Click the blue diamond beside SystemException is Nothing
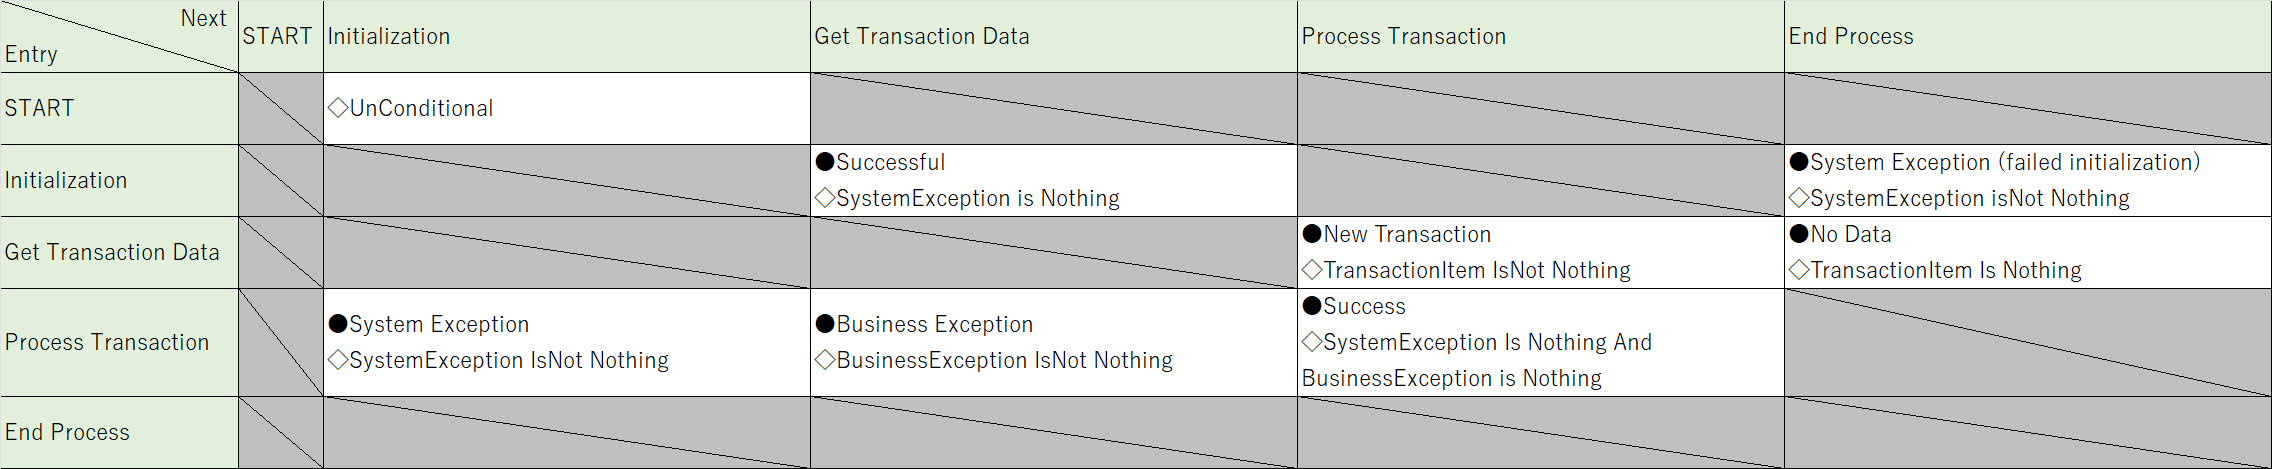Image resolution: width=2272 pixels, height=469 pixels. (x=825, y=198)
